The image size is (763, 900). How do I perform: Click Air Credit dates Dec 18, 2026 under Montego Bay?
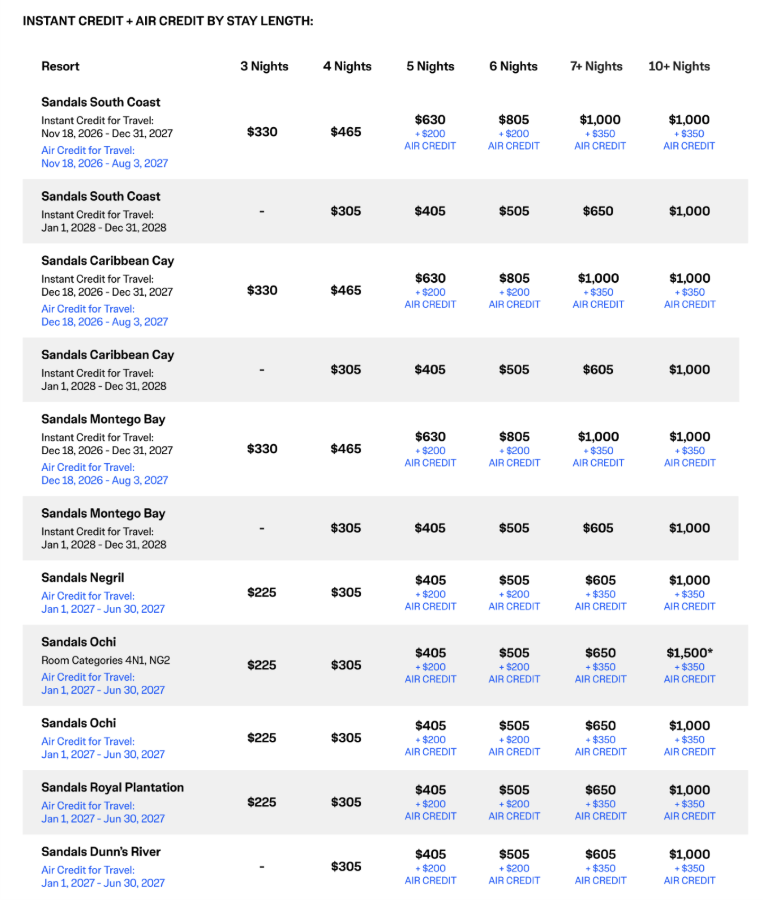pos(104,480)
